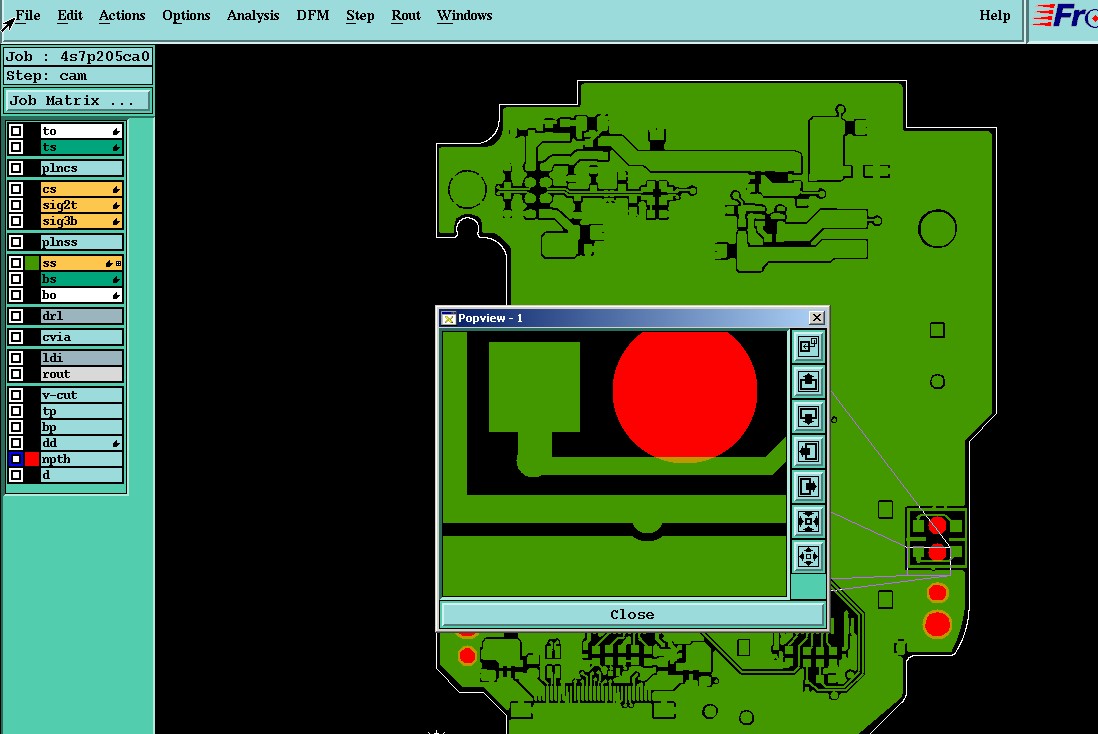Pan the Popview left with arrow icon
This screenshot has width=1098, height=734.
(808, 451)
